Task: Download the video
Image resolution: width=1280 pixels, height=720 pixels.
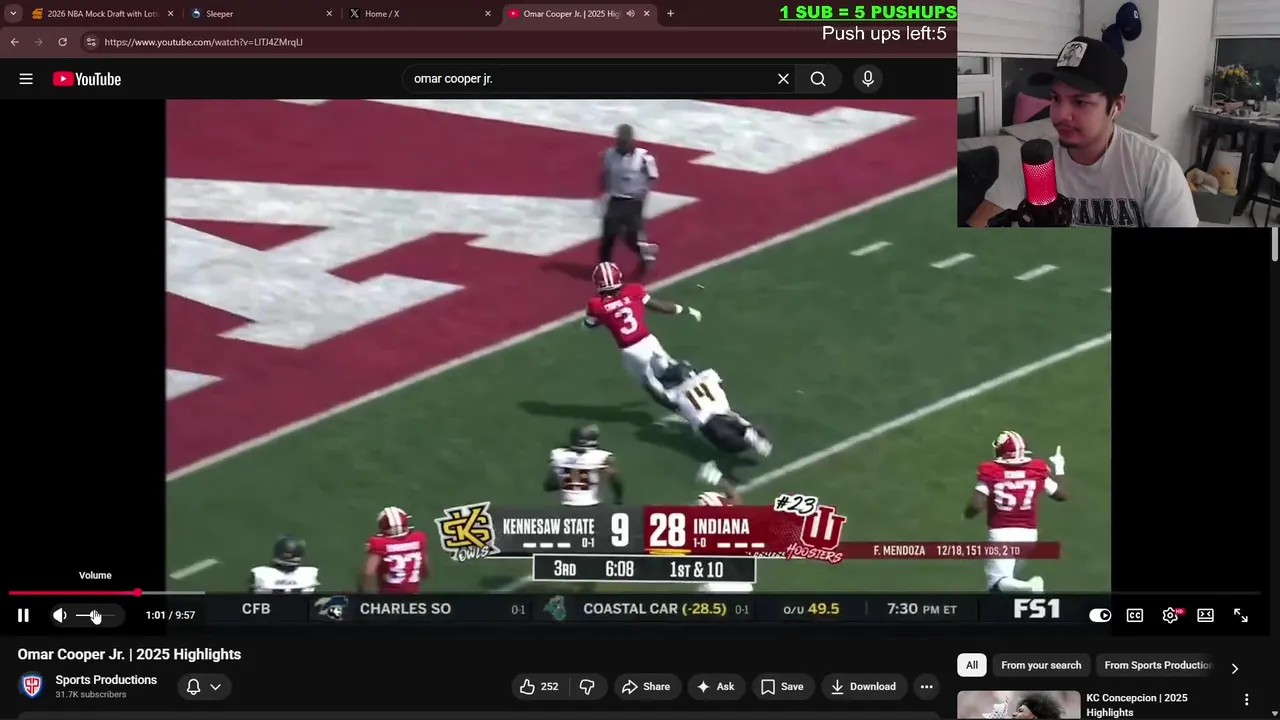Action: (x=863, y=686)
